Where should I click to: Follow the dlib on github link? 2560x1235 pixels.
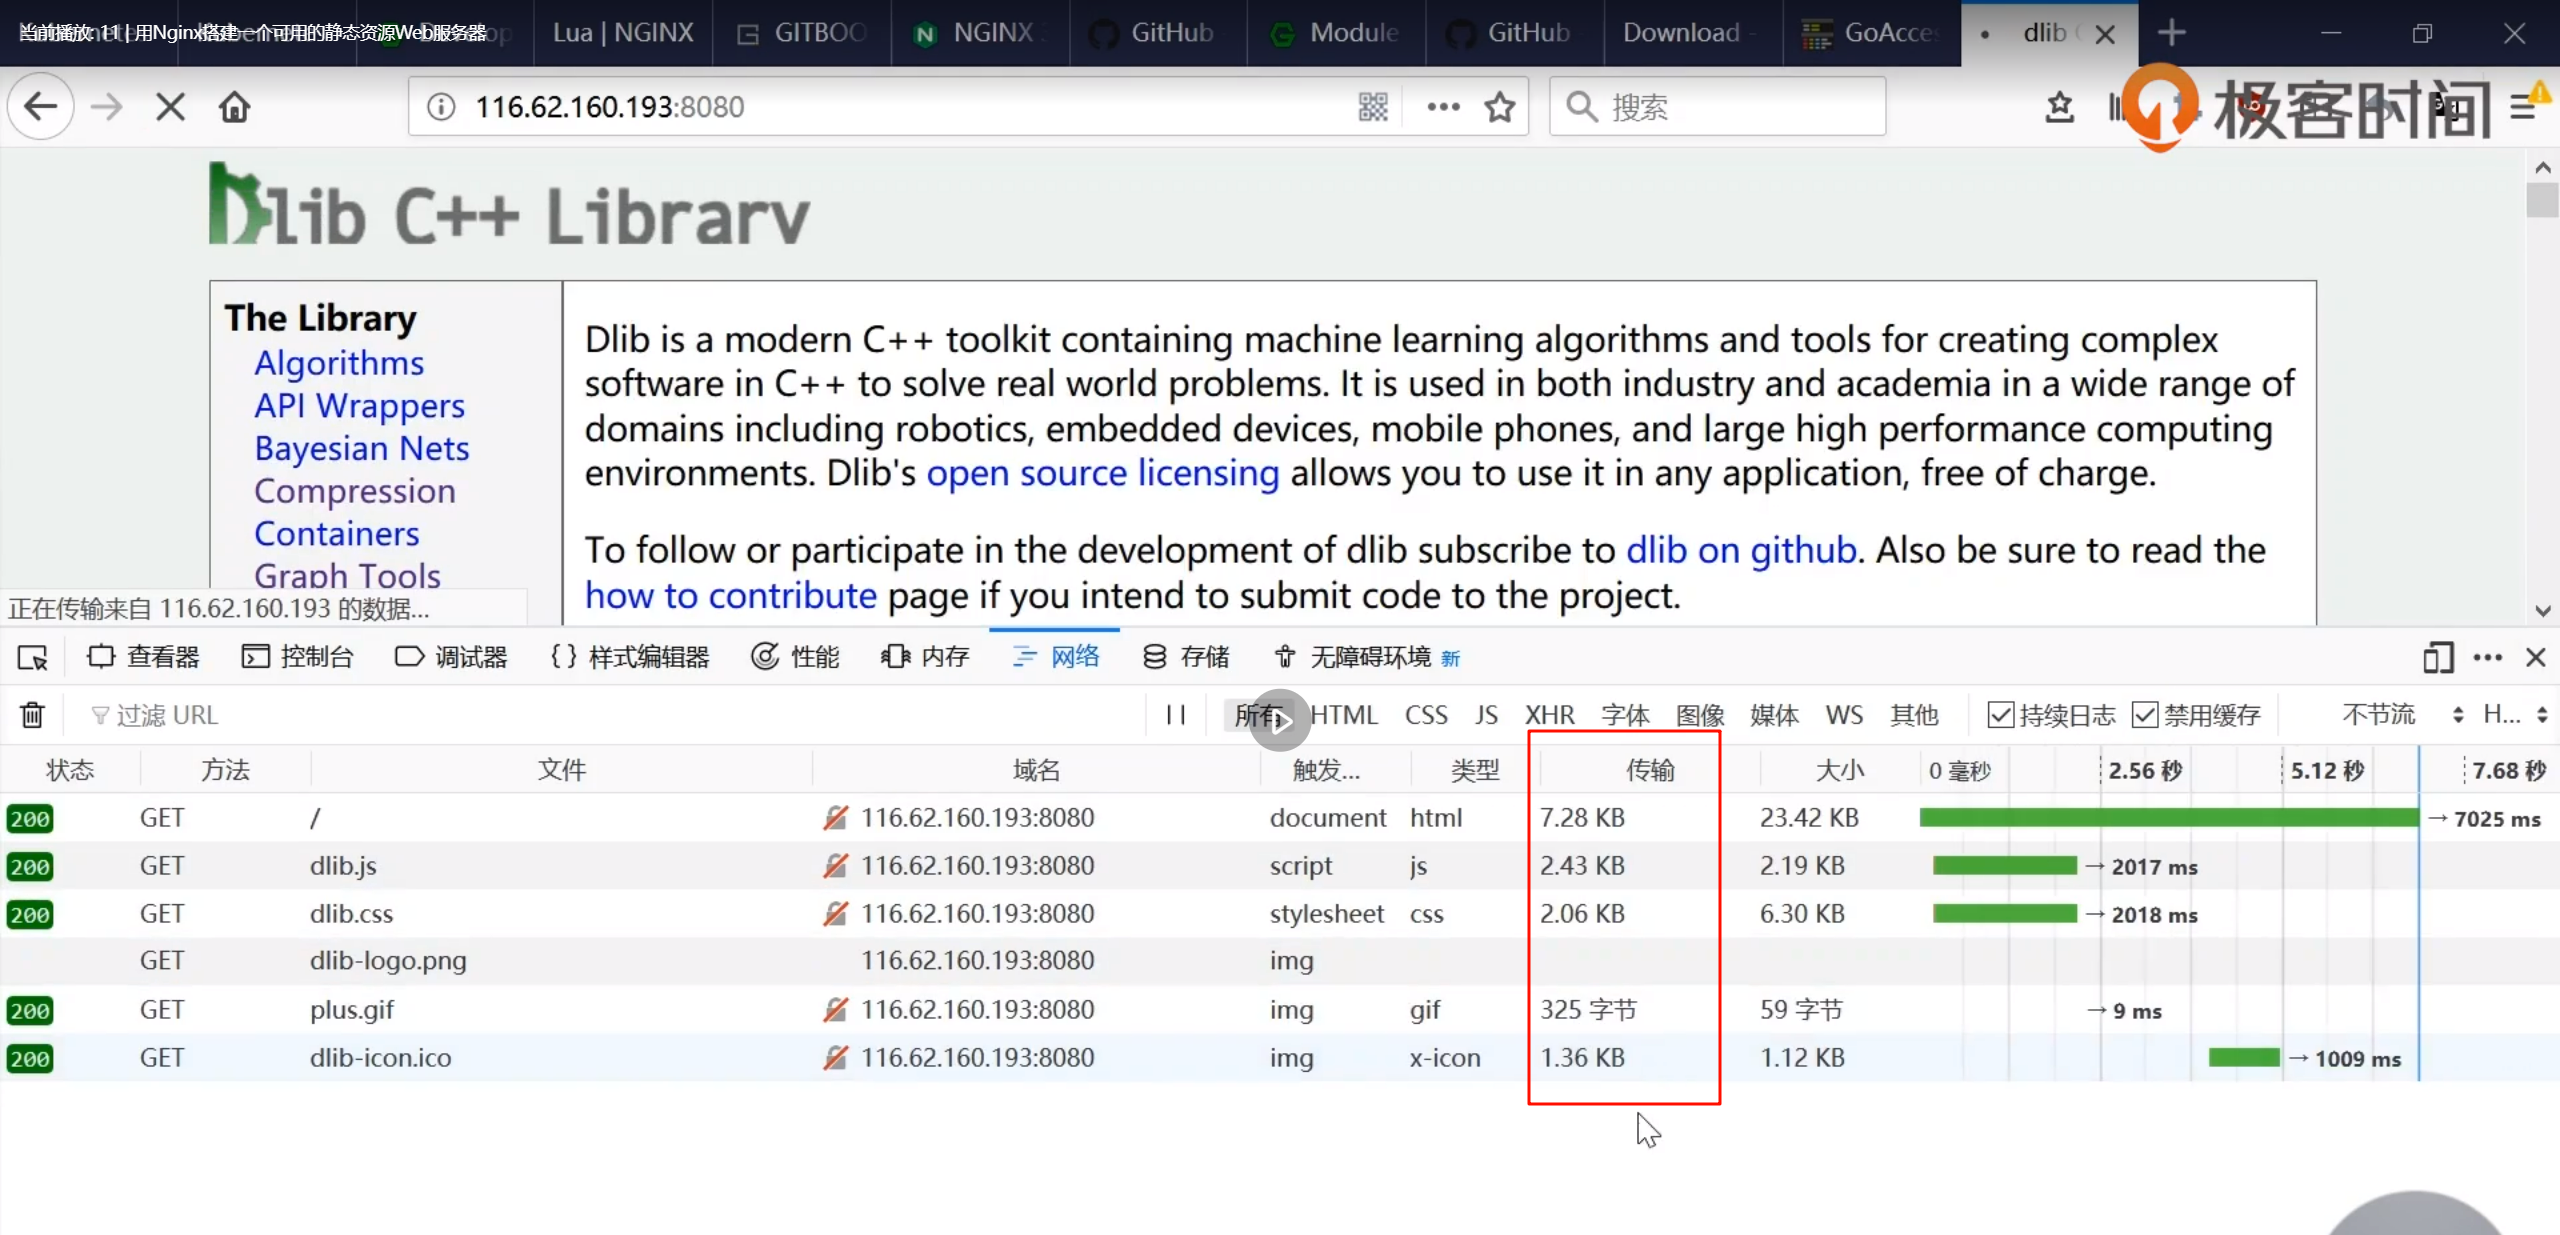pyautogui.click(x=1741, y=550)
